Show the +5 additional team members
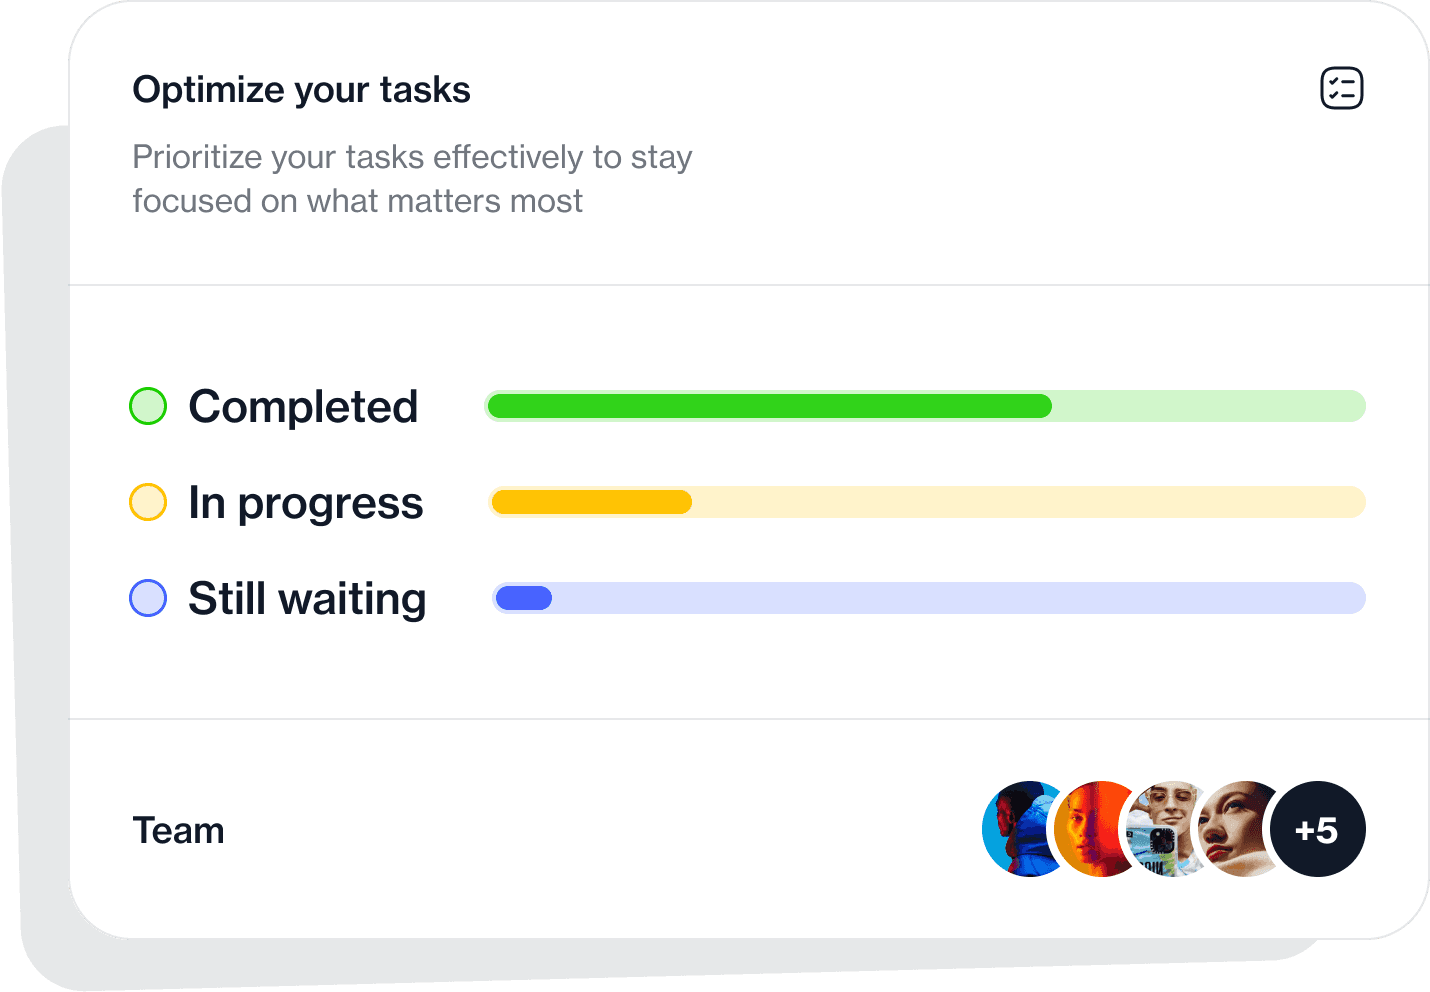Screen dimensions: 1430x992 pos(1318,829)
